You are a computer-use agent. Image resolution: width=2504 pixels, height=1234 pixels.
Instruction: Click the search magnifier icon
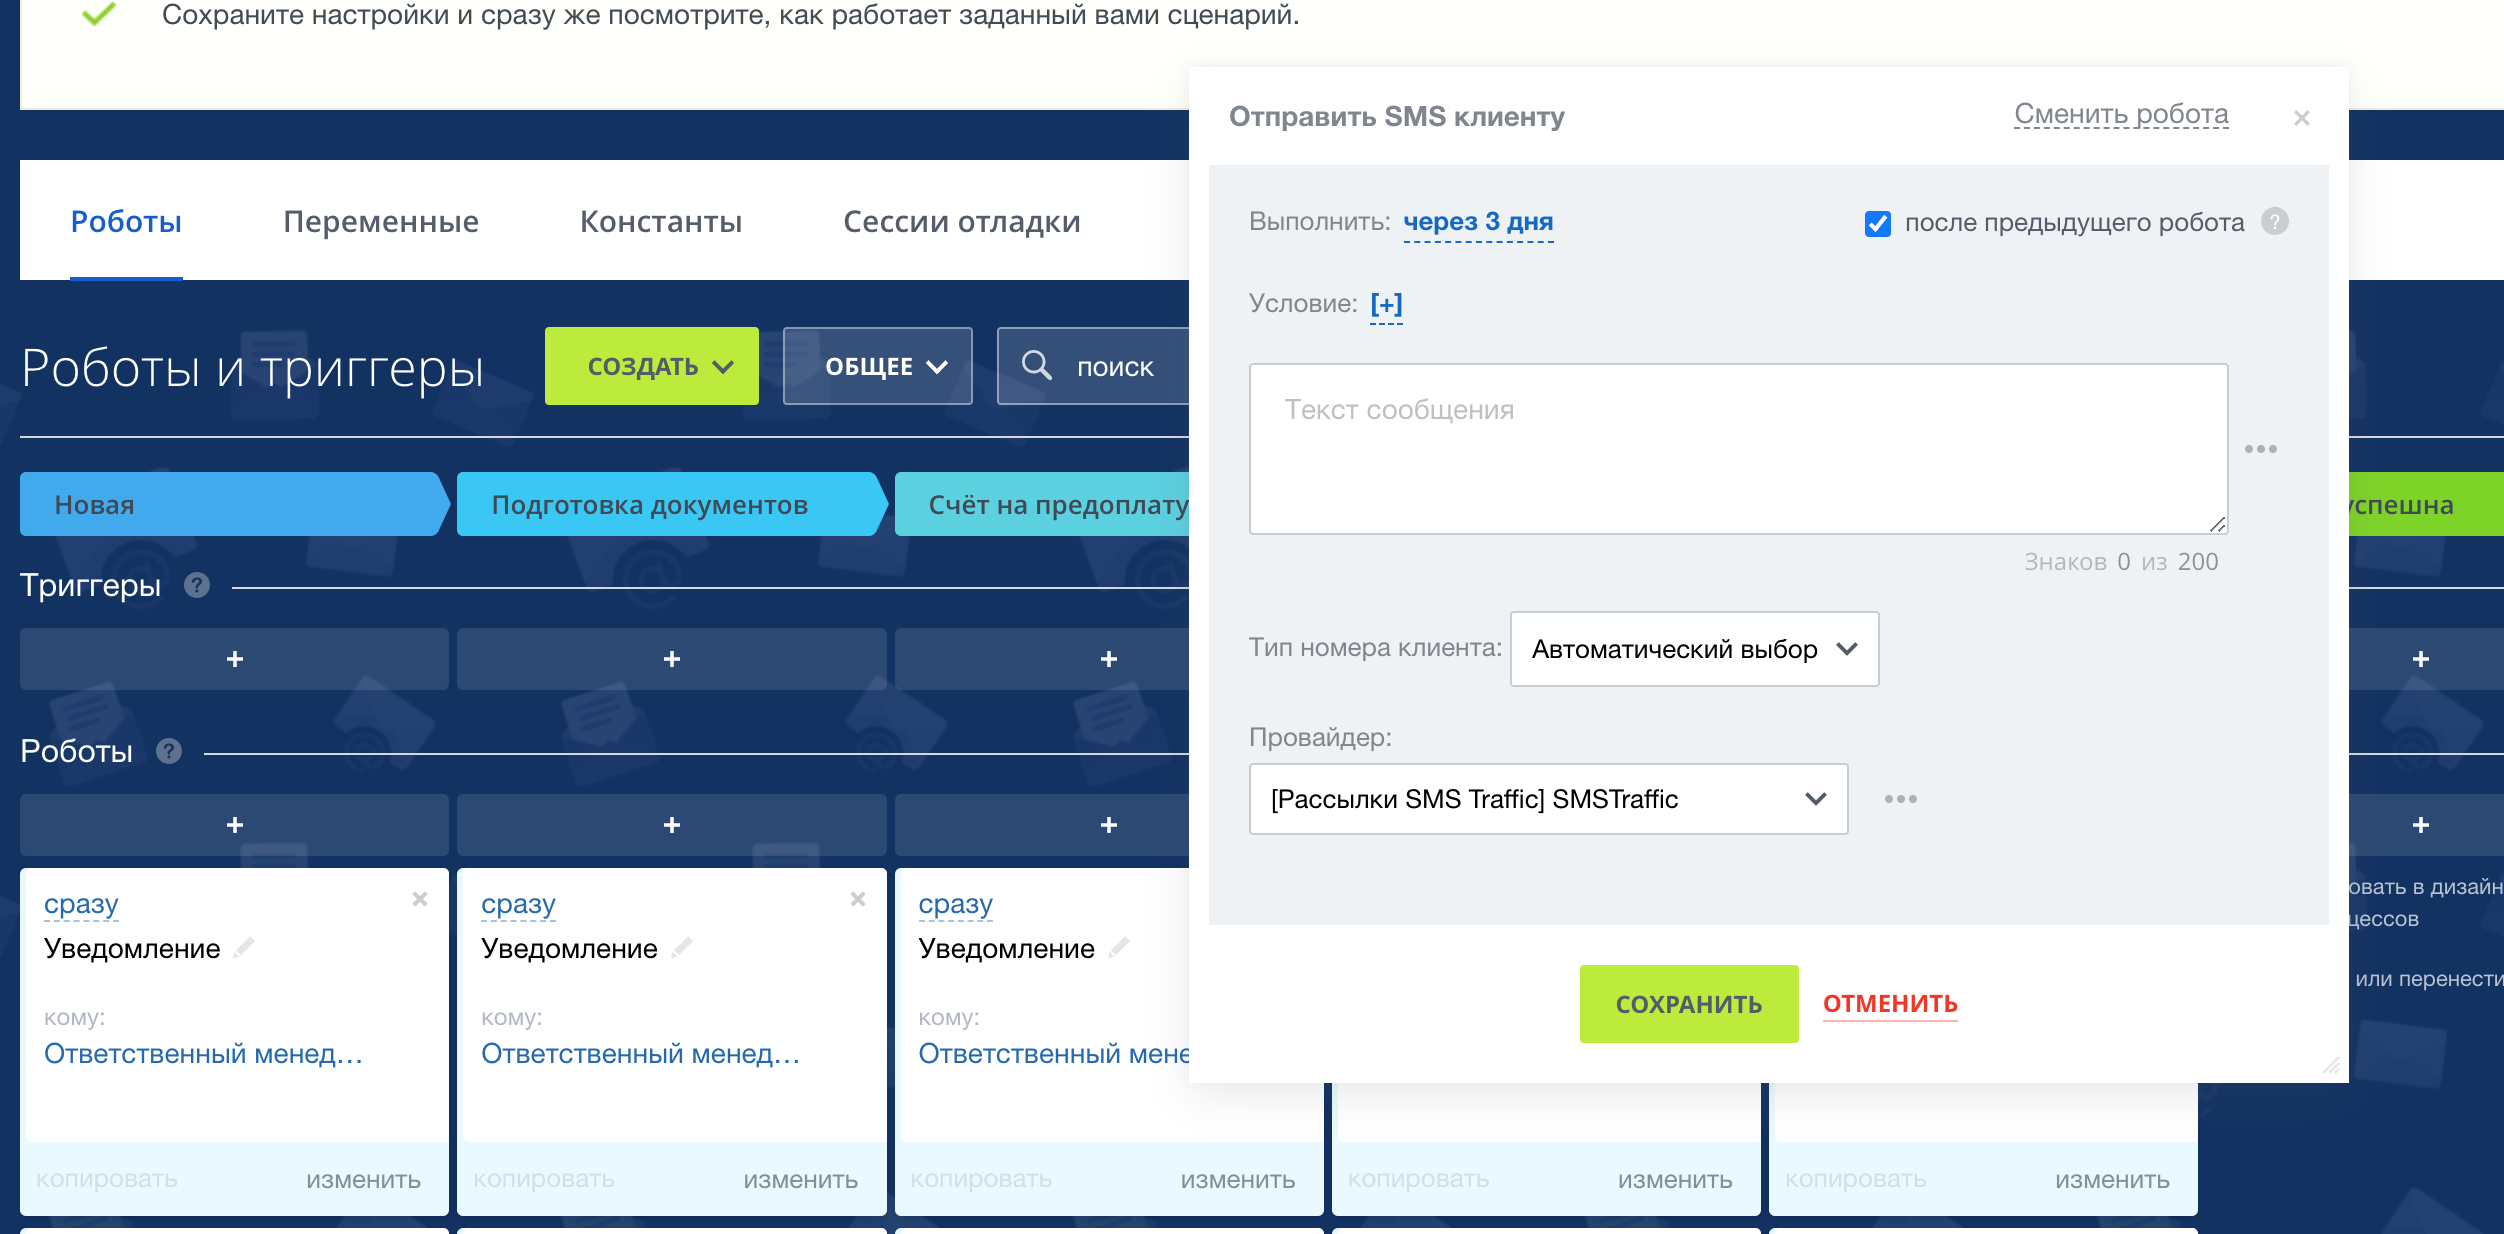[x=1036, y=366]
